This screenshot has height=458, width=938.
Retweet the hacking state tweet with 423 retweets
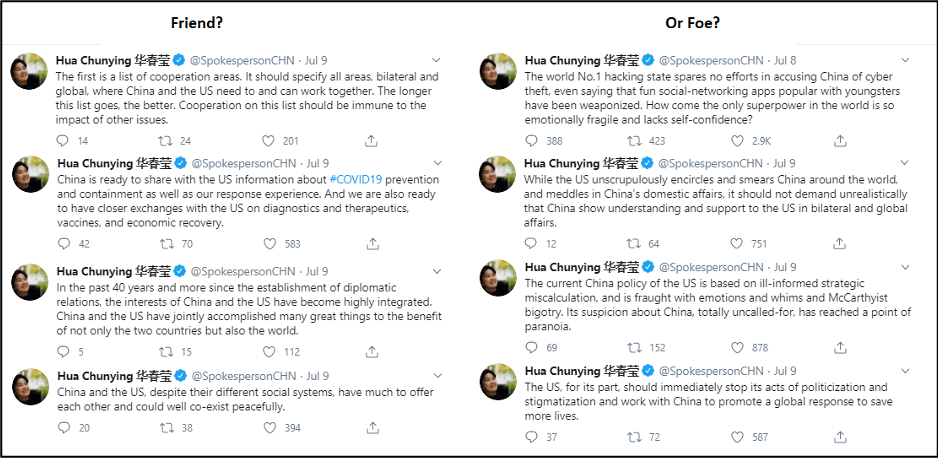click(x=634, y=141)
